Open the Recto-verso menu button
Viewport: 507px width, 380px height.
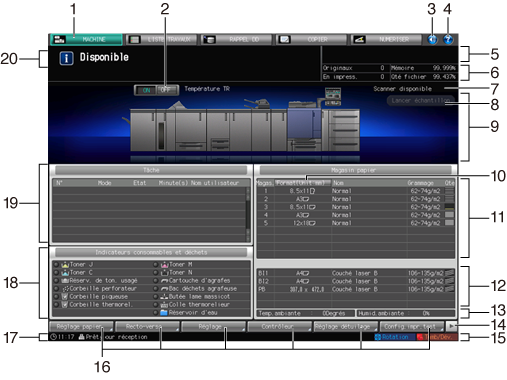pos(147,327)
